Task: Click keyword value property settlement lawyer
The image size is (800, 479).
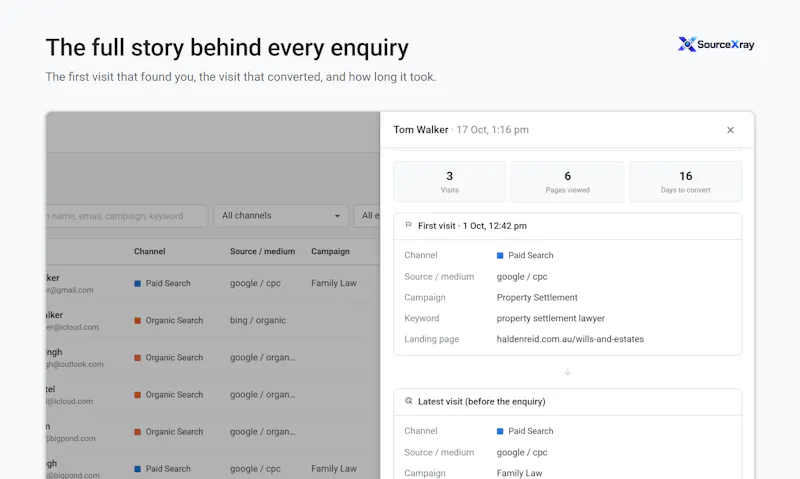Action: 551,318
